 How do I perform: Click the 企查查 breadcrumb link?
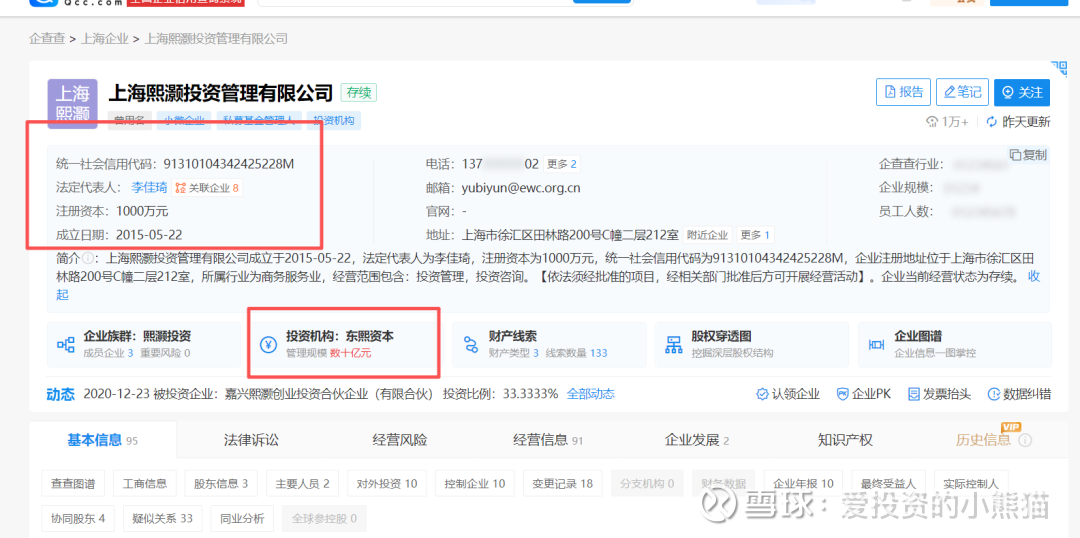(x=48, y=39)
